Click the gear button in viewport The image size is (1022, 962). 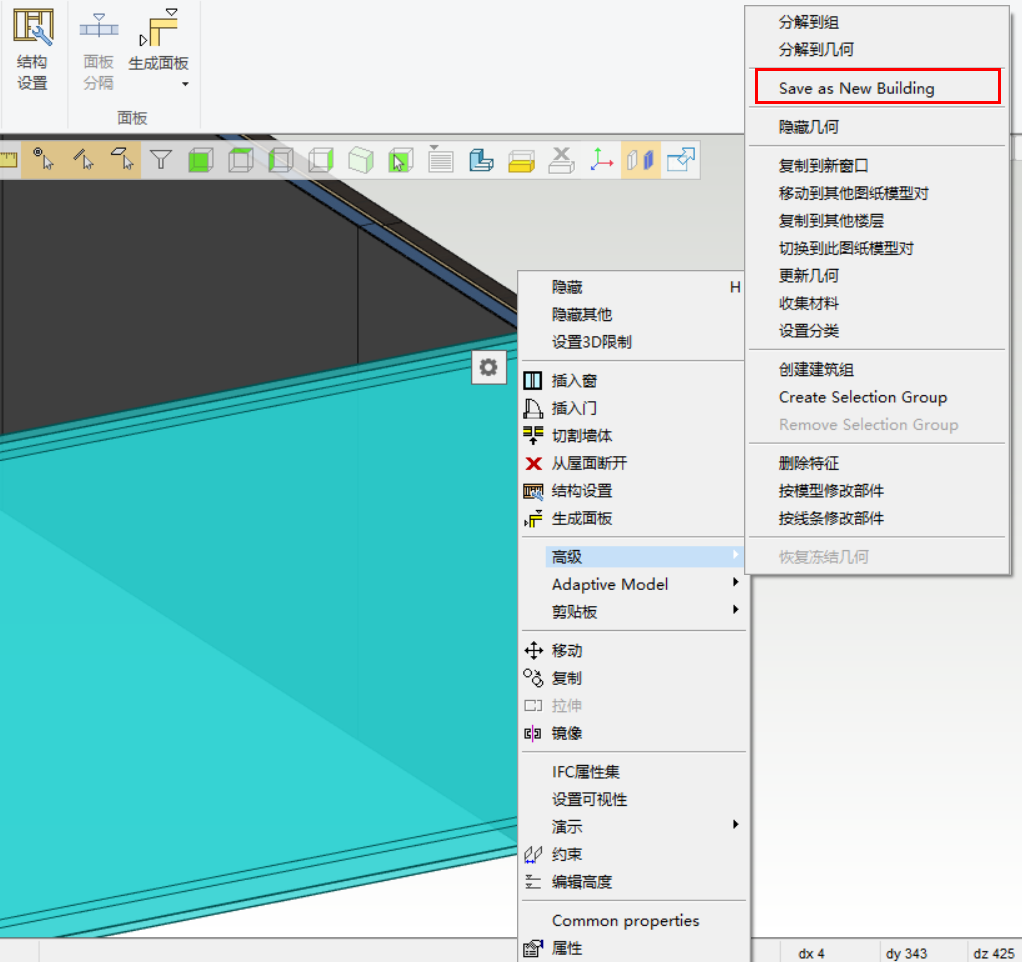tap(489, 367)
